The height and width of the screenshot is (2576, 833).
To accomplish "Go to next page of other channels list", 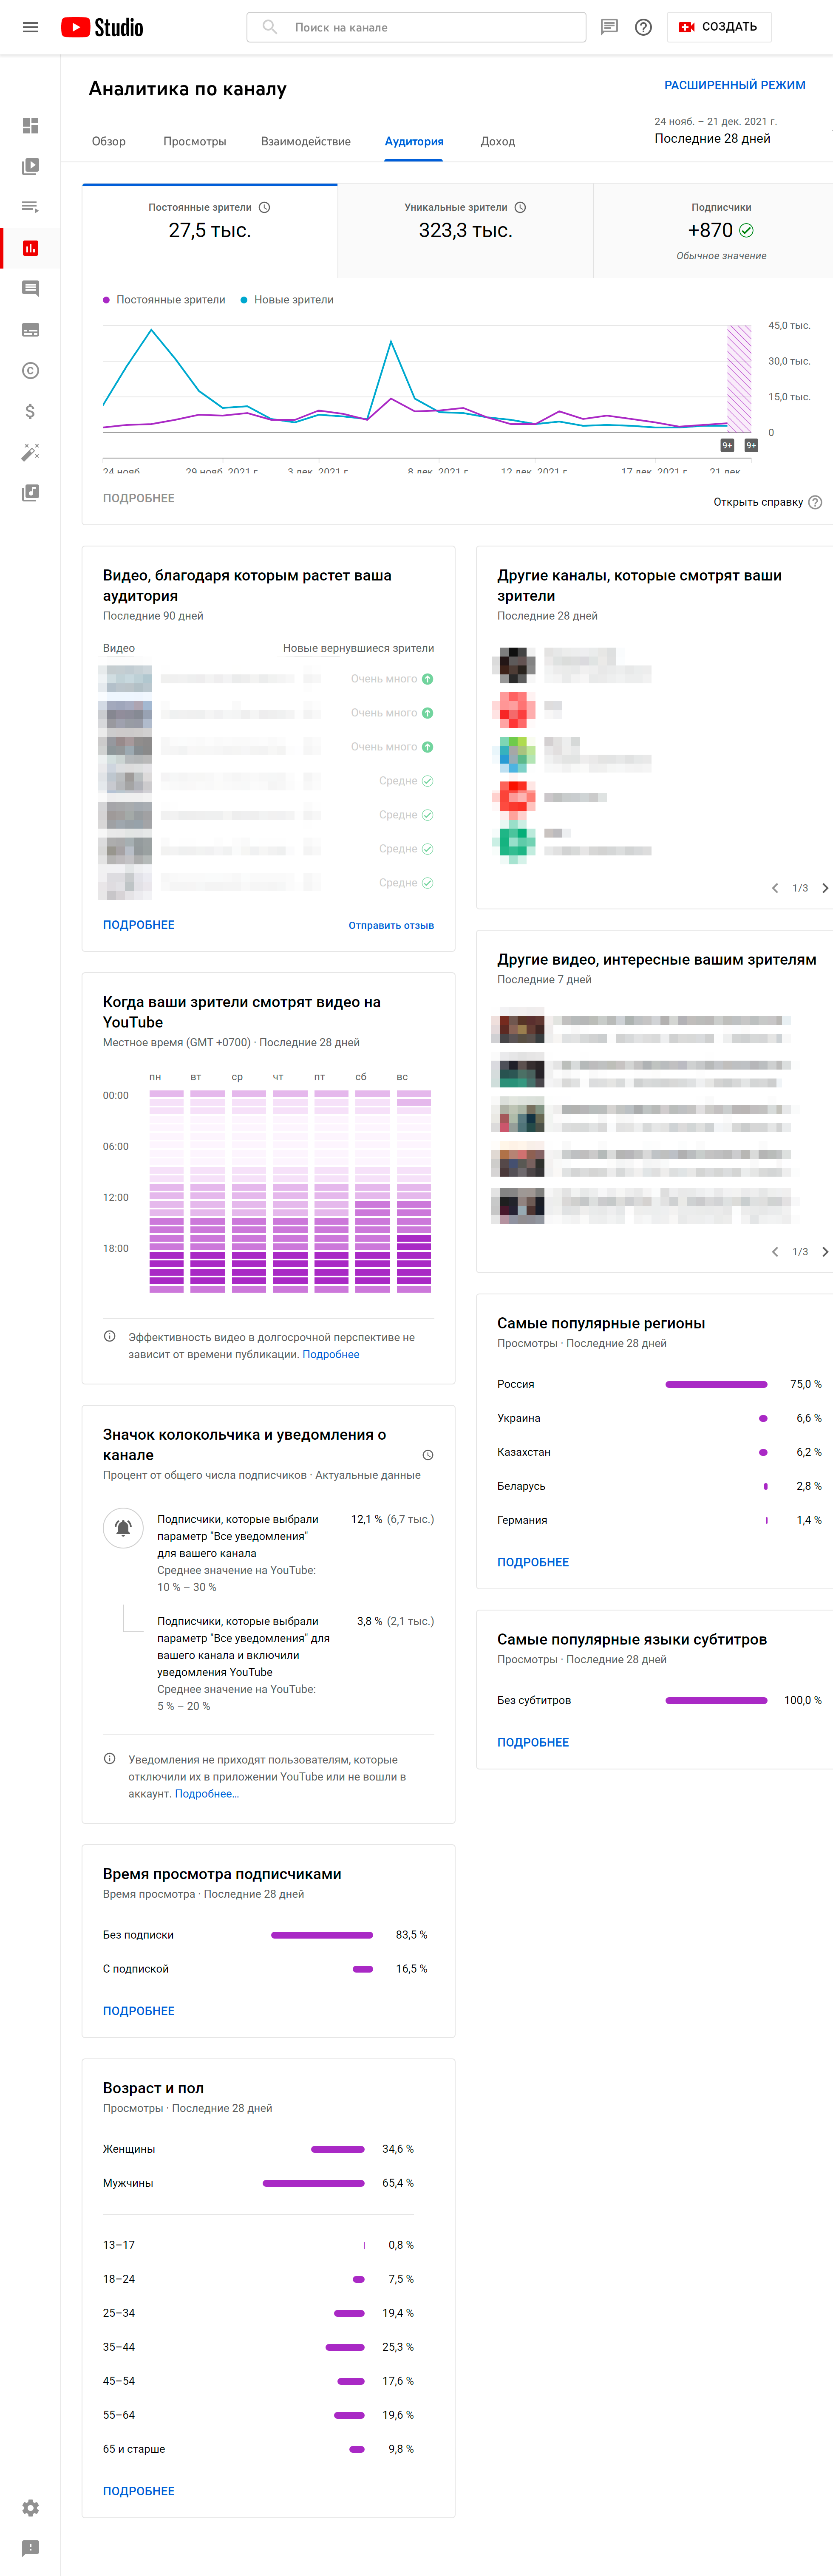I will coord(824,888).
